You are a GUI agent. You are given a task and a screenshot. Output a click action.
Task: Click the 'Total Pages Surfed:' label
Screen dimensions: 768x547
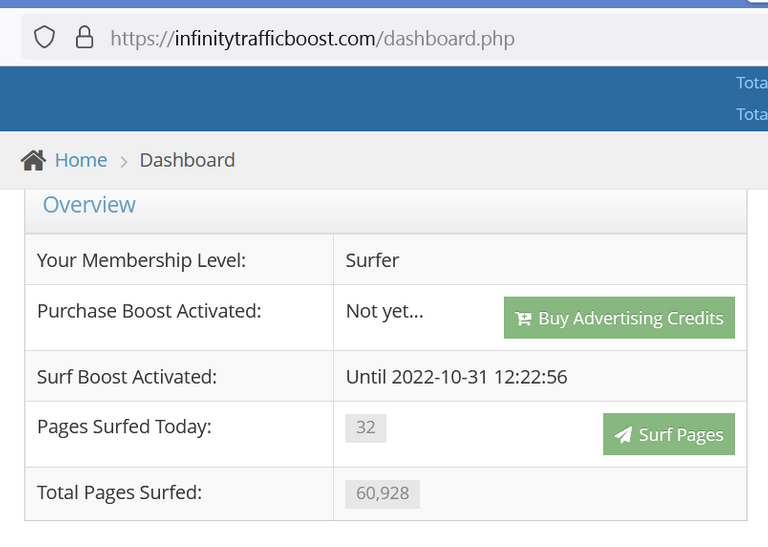pos(120,493)
